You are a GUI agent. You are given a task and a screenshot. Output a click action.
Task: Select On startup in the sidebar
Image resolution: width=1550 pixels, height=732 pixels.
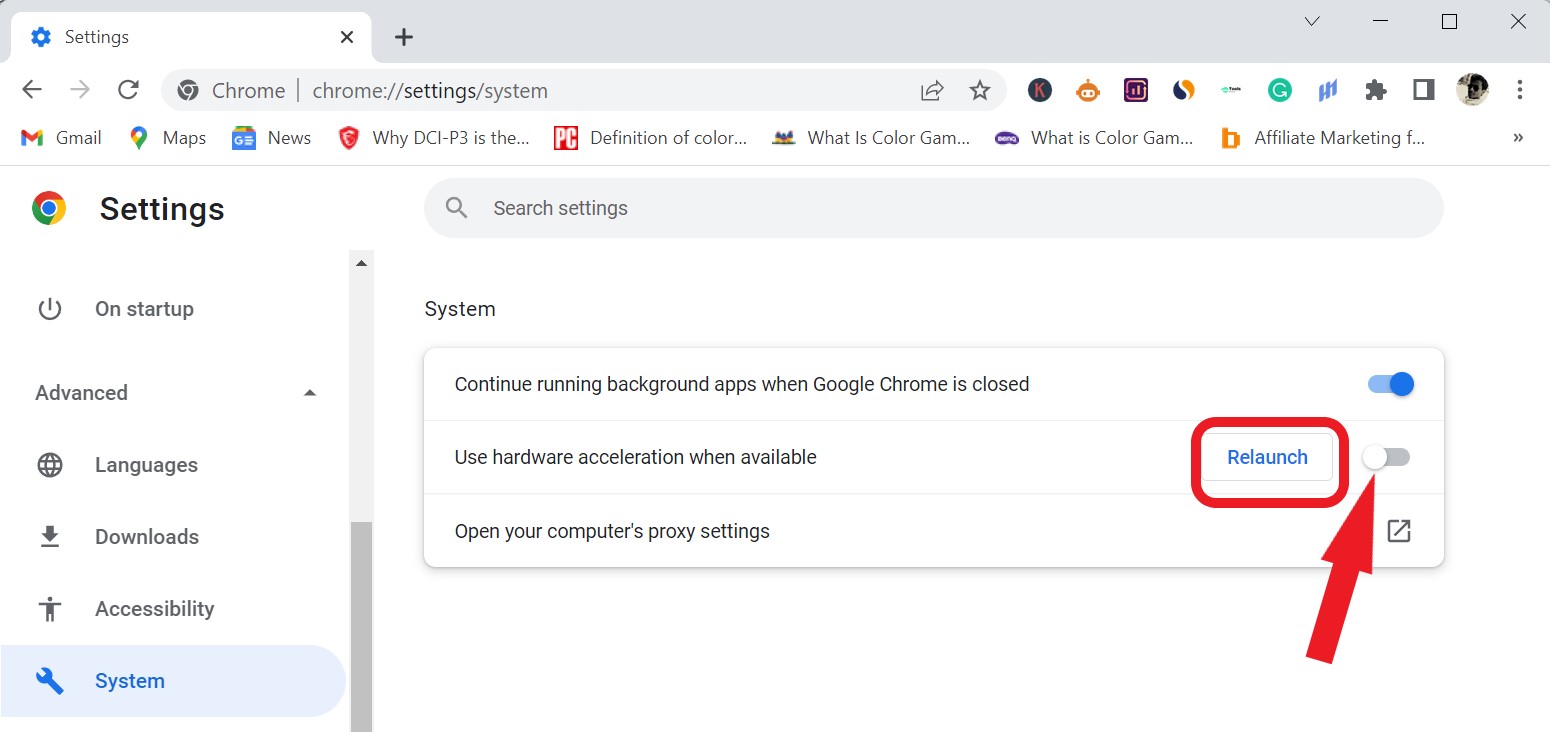click(144, 308)
